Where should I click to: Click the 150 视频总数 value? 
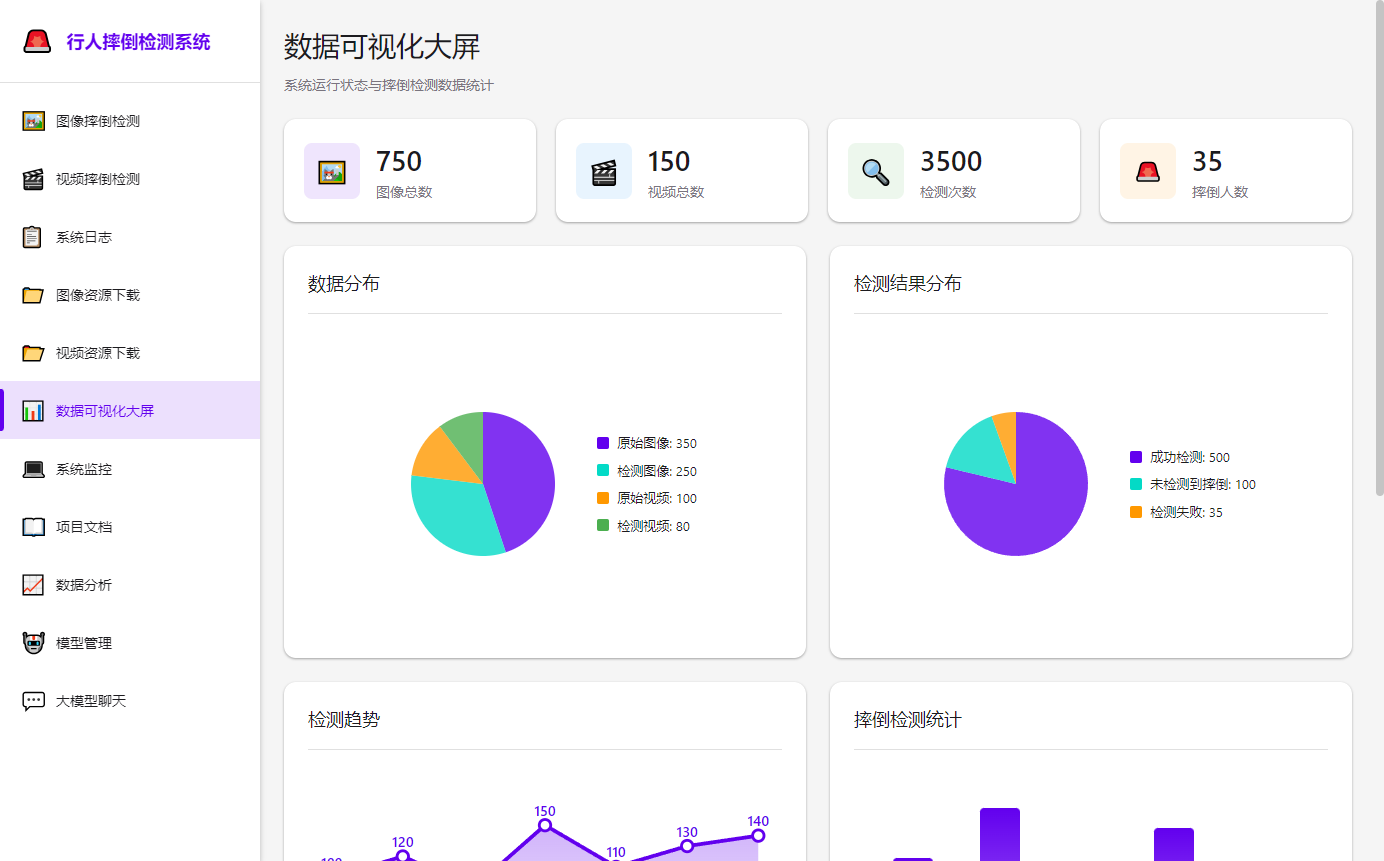coord(669,161)
